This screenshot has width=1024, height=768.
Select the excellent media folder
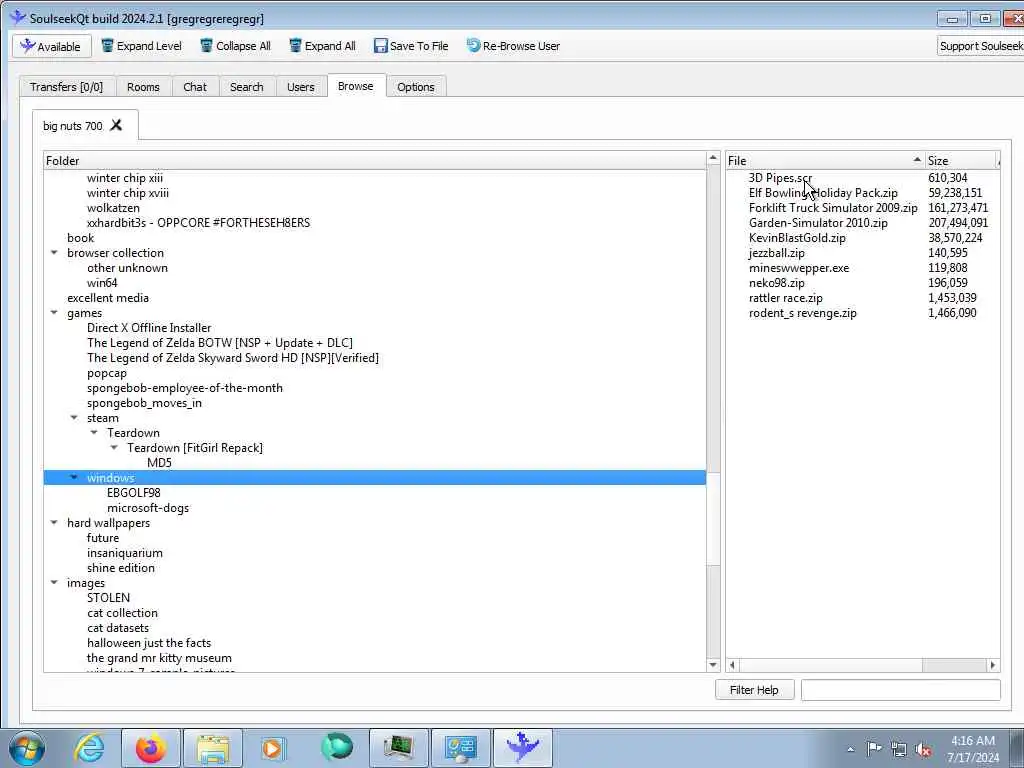[108, 298]
